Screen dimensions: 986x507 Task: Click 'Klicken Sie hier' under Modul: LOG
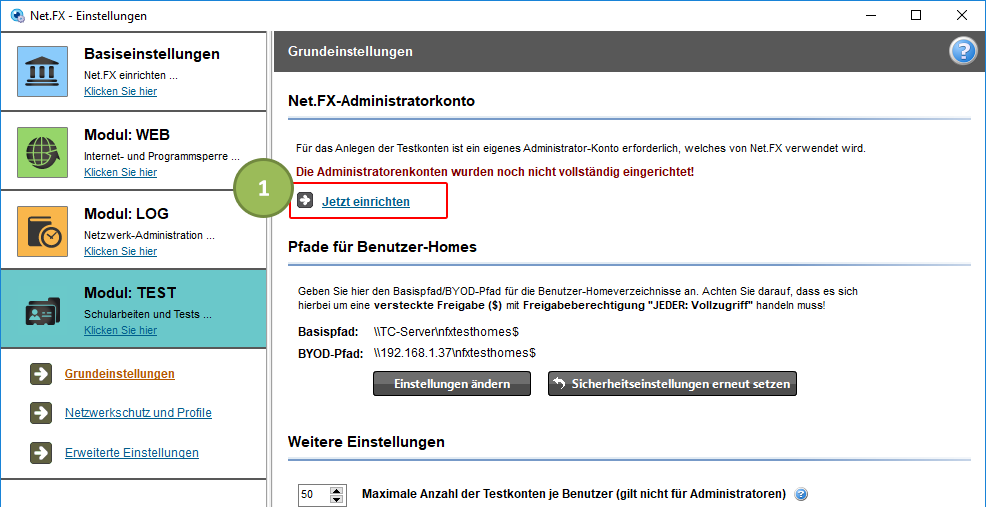tap(121, 251)
